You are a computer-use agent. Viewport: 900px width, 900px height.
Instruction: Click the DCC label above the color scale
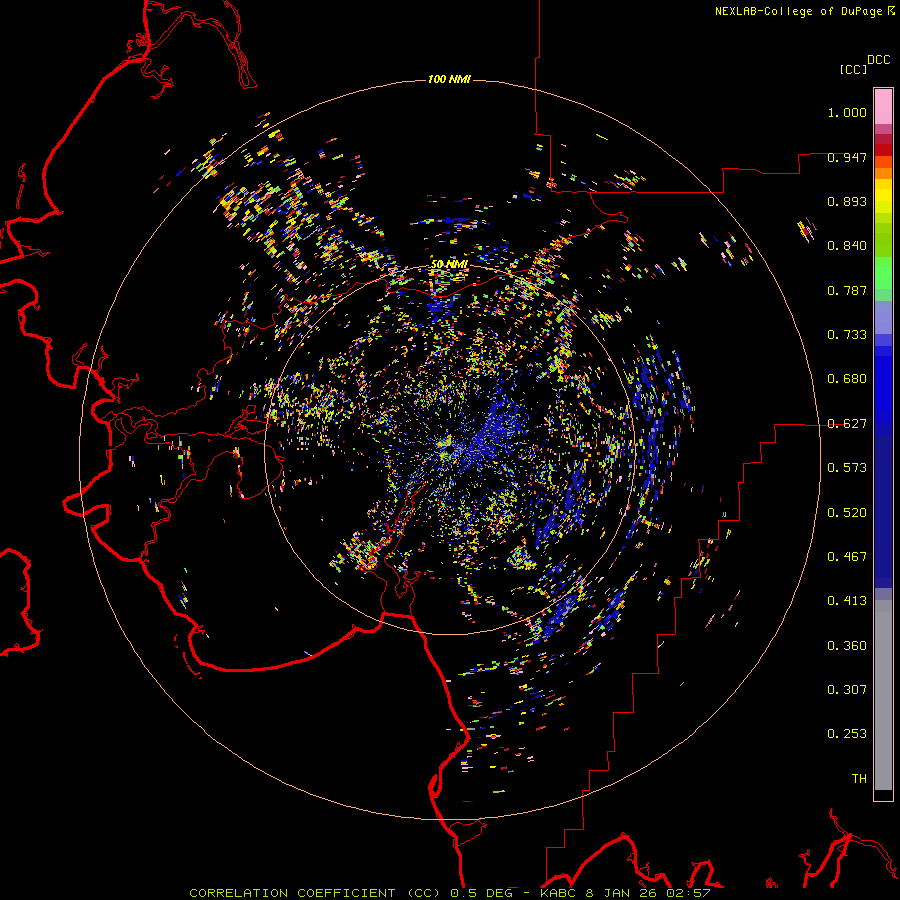[x=879, y=60]
